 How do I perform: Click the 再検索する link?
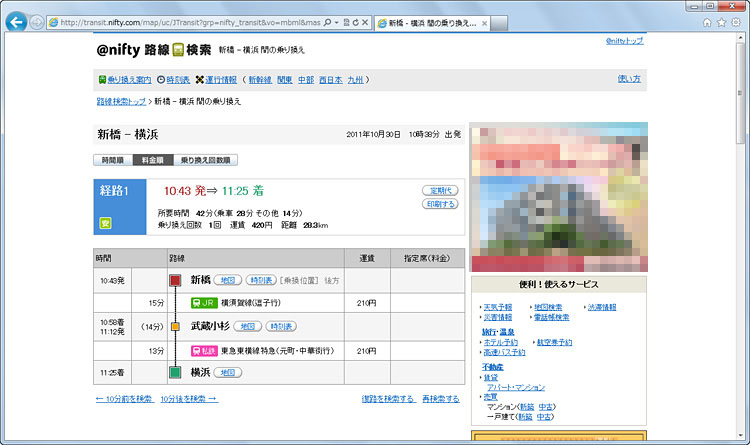coord(441,399)
